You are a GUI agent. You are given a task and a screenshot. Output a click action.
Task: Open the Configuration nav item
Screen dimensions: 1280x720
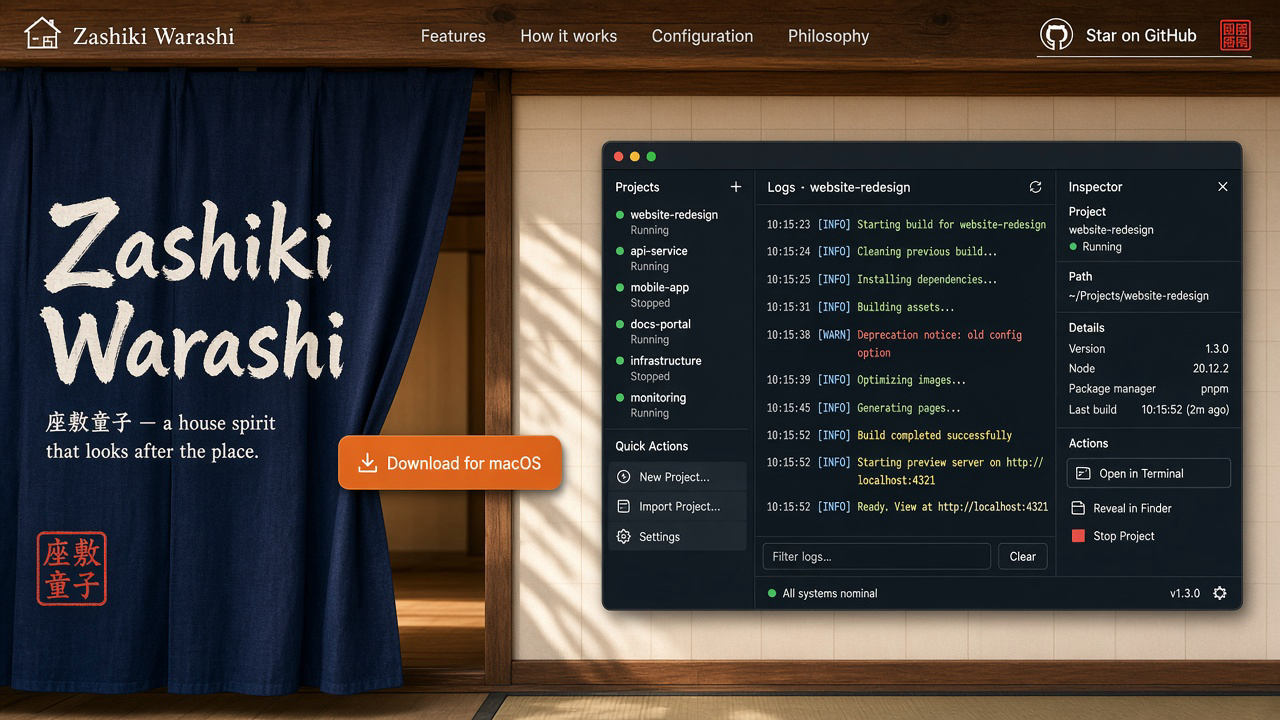(703, 36)
